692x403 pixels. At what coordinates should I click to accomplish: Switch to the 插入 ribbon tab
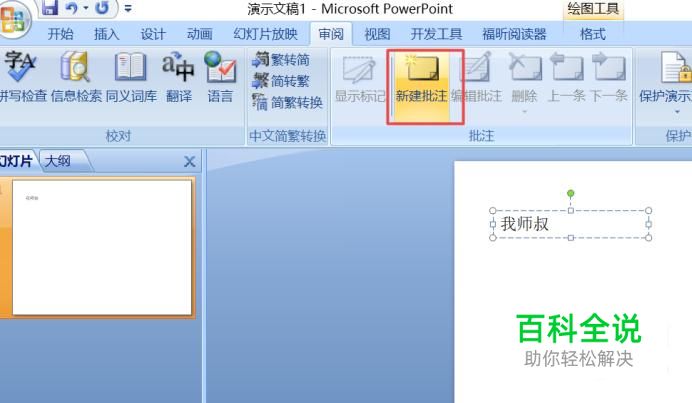(107, 34)
